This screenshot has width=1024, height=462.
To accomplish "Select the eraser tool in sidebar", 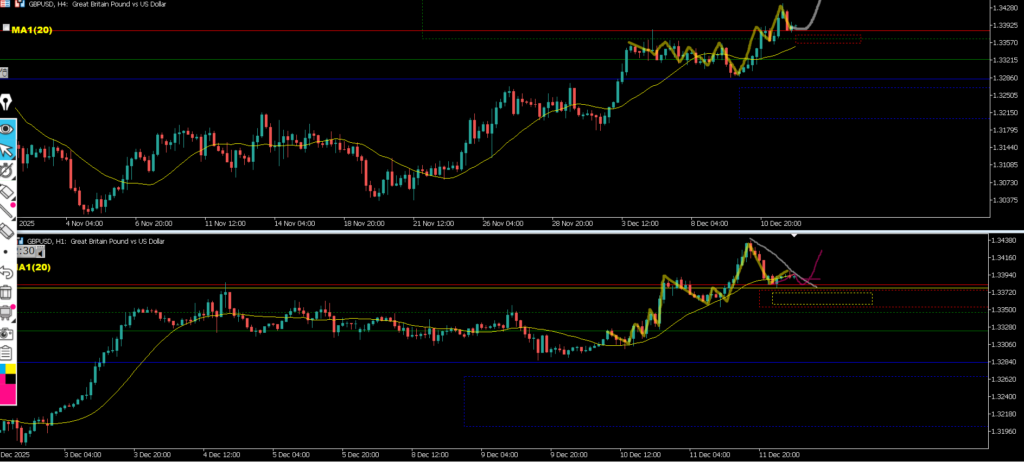I will 6,190.
